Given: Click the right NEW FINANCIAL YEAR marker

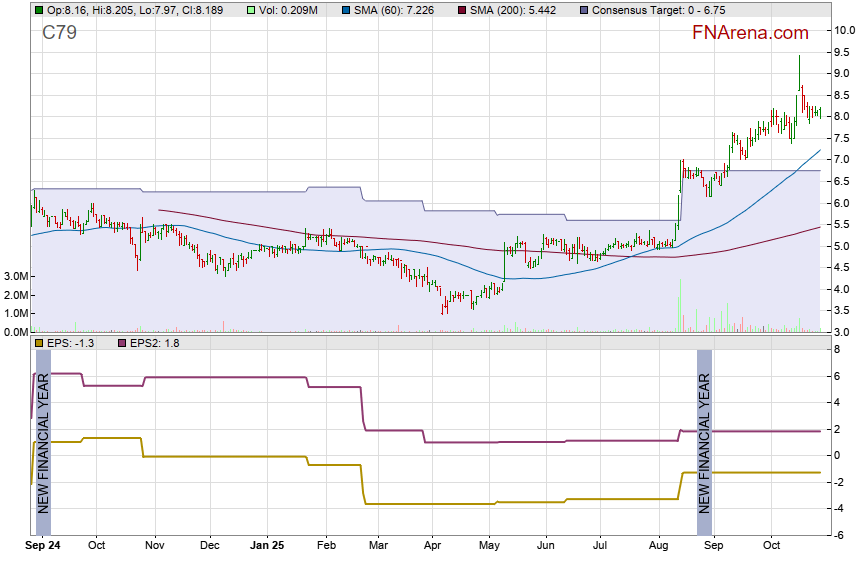Looking at the screenshot, I should point(704,442).
